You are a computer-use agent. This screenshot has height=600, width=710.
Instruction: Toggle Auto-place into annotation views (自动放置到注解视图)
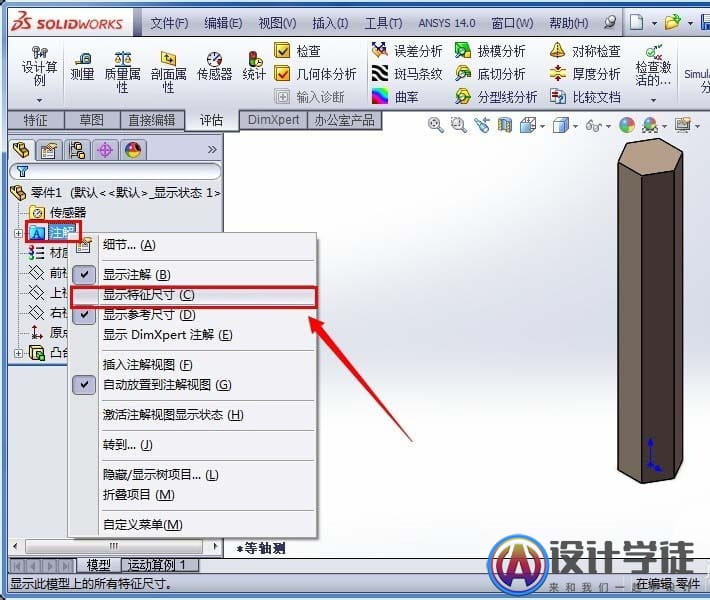click(x=84, y=385)
